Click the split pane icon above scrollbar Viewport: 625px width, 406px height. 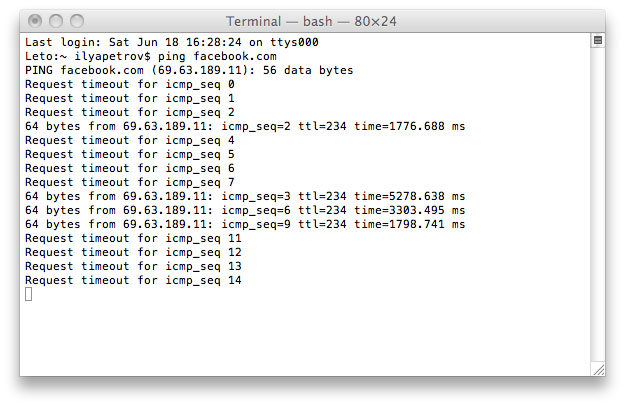597,41
